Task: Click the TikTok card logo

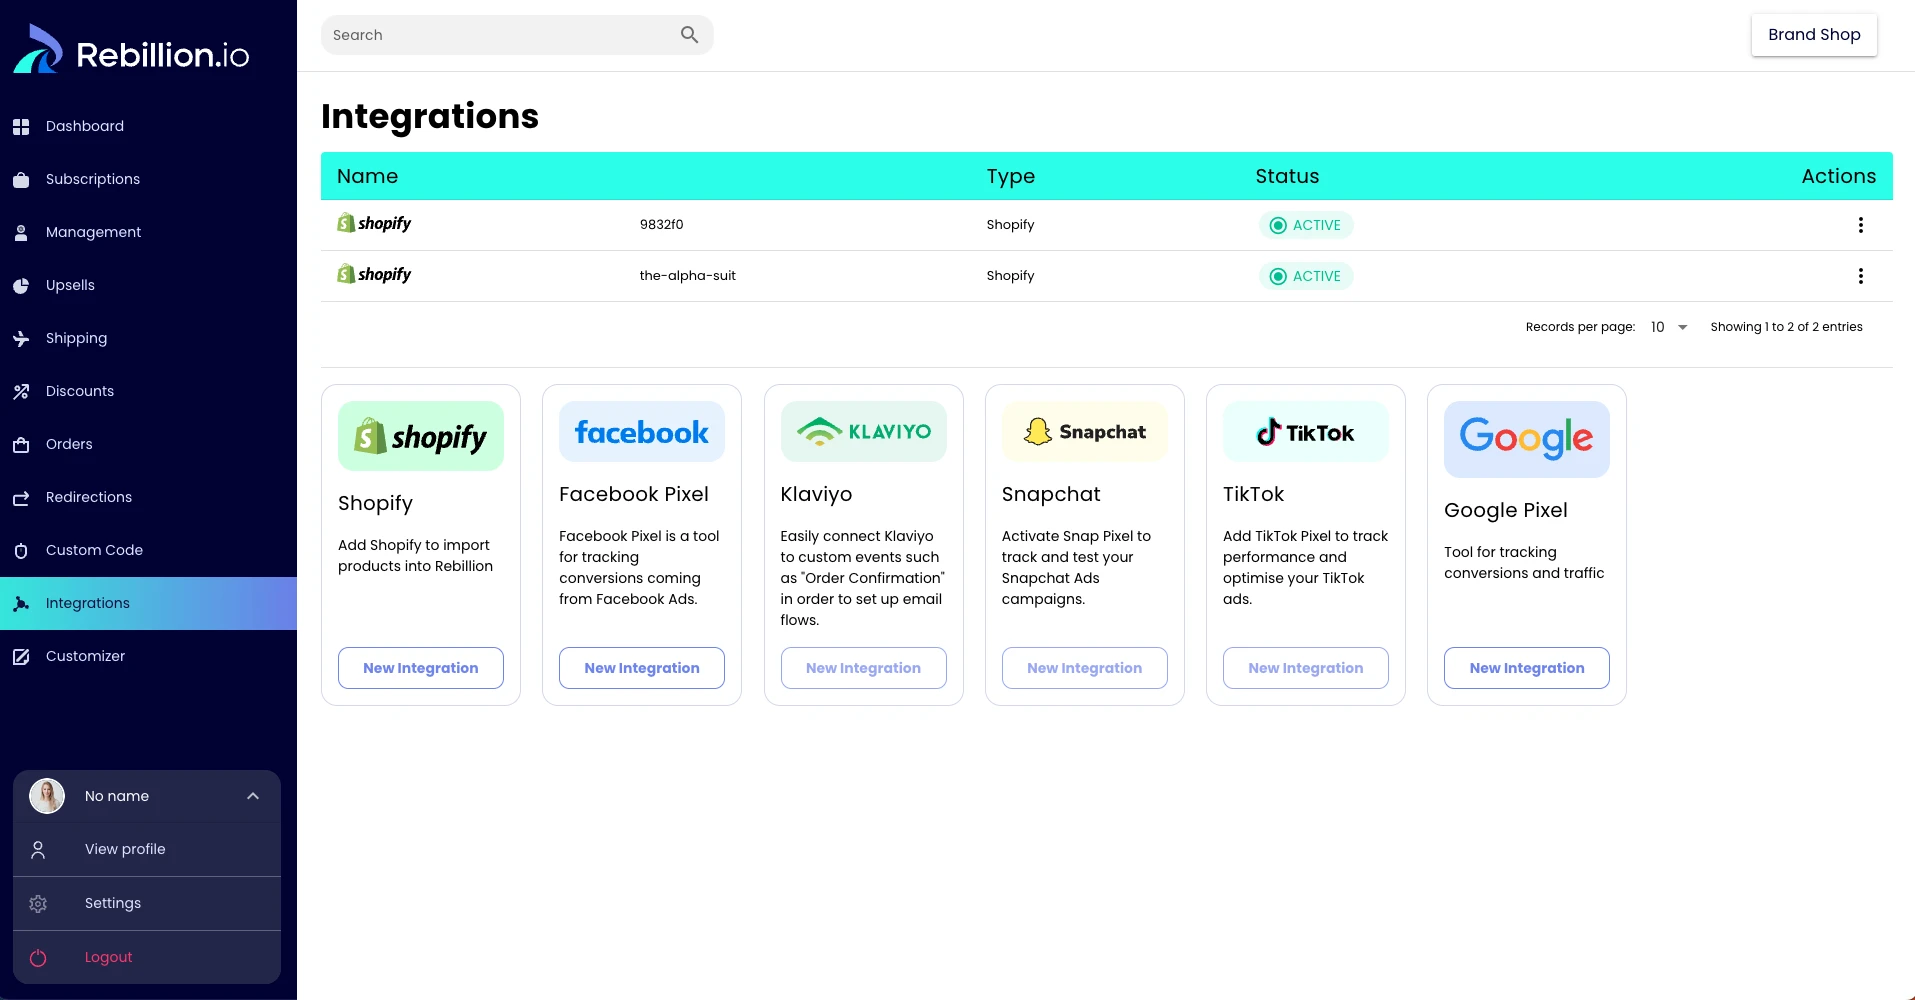Action: point(1306,432)
